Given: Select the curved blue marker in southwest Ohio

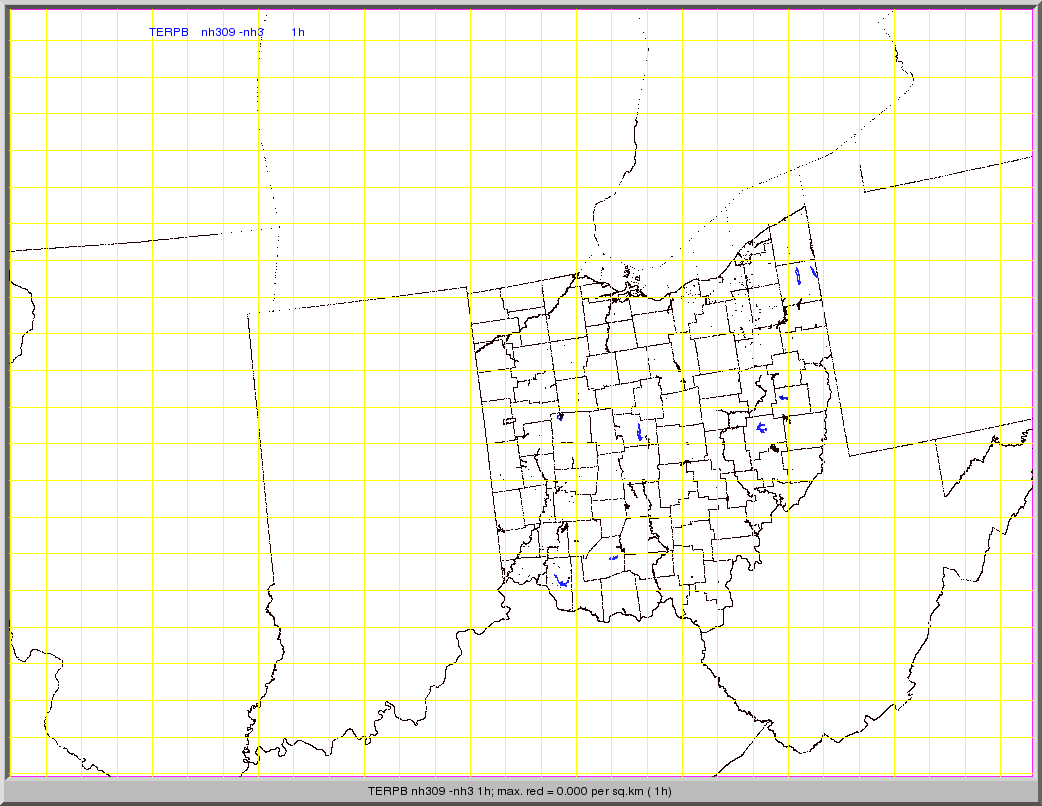Looking at the screenshot, I should coord(562,580).
